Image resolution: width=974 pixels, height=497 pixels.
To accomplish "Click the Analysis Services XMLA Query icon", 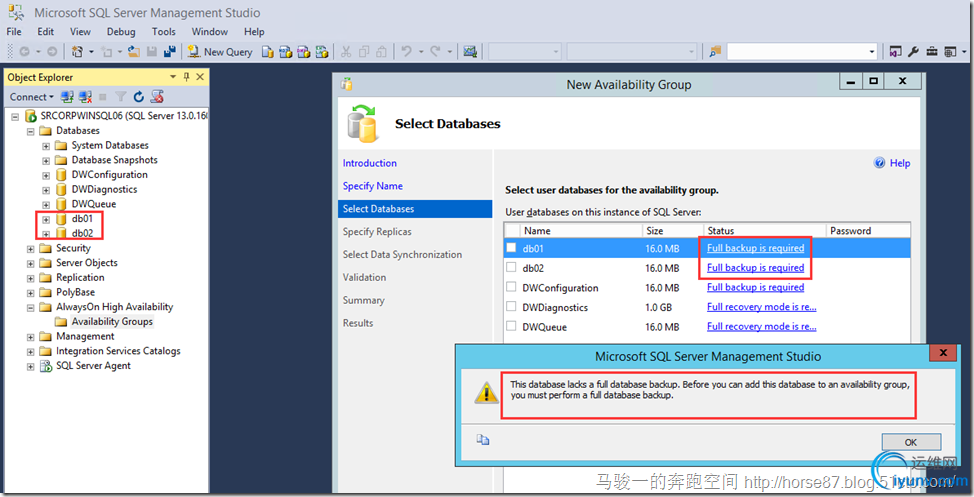I will pyautogui.click(x=322, y=52).
